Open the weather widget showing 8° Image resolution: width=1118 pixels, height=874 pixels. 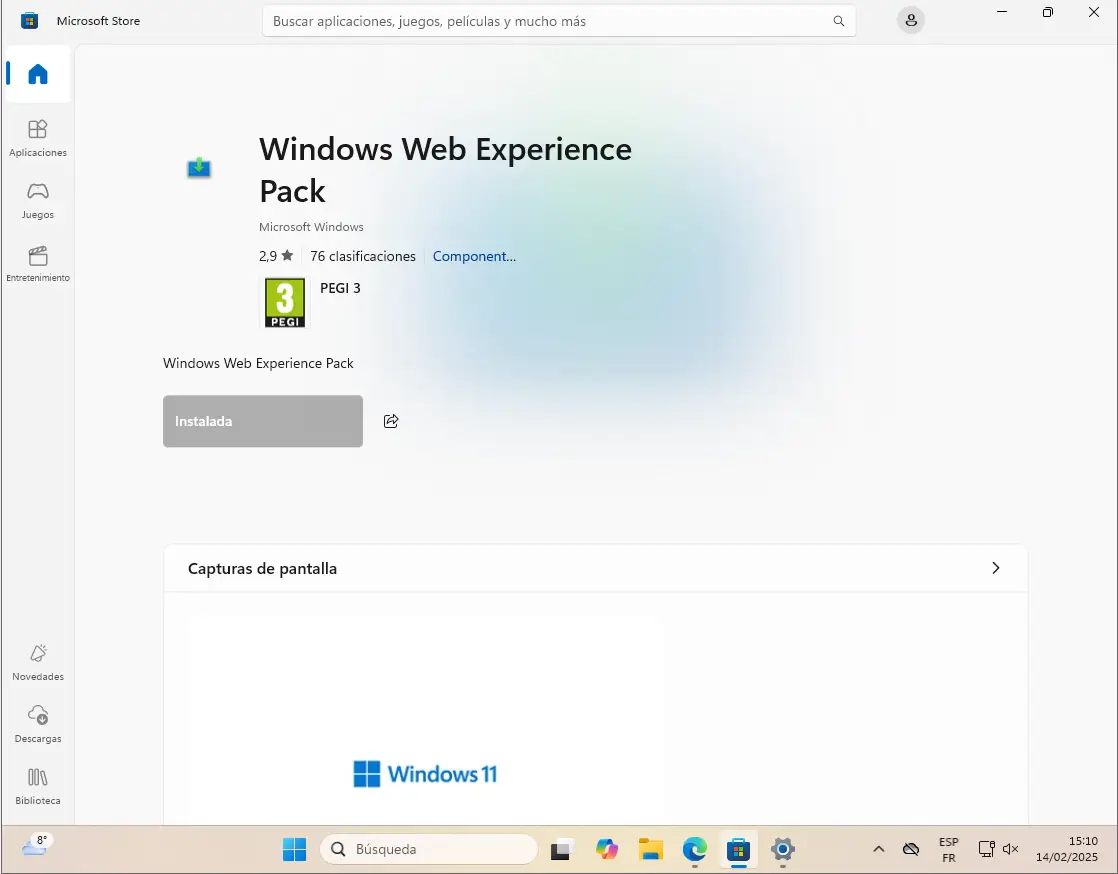coord(35,845)
